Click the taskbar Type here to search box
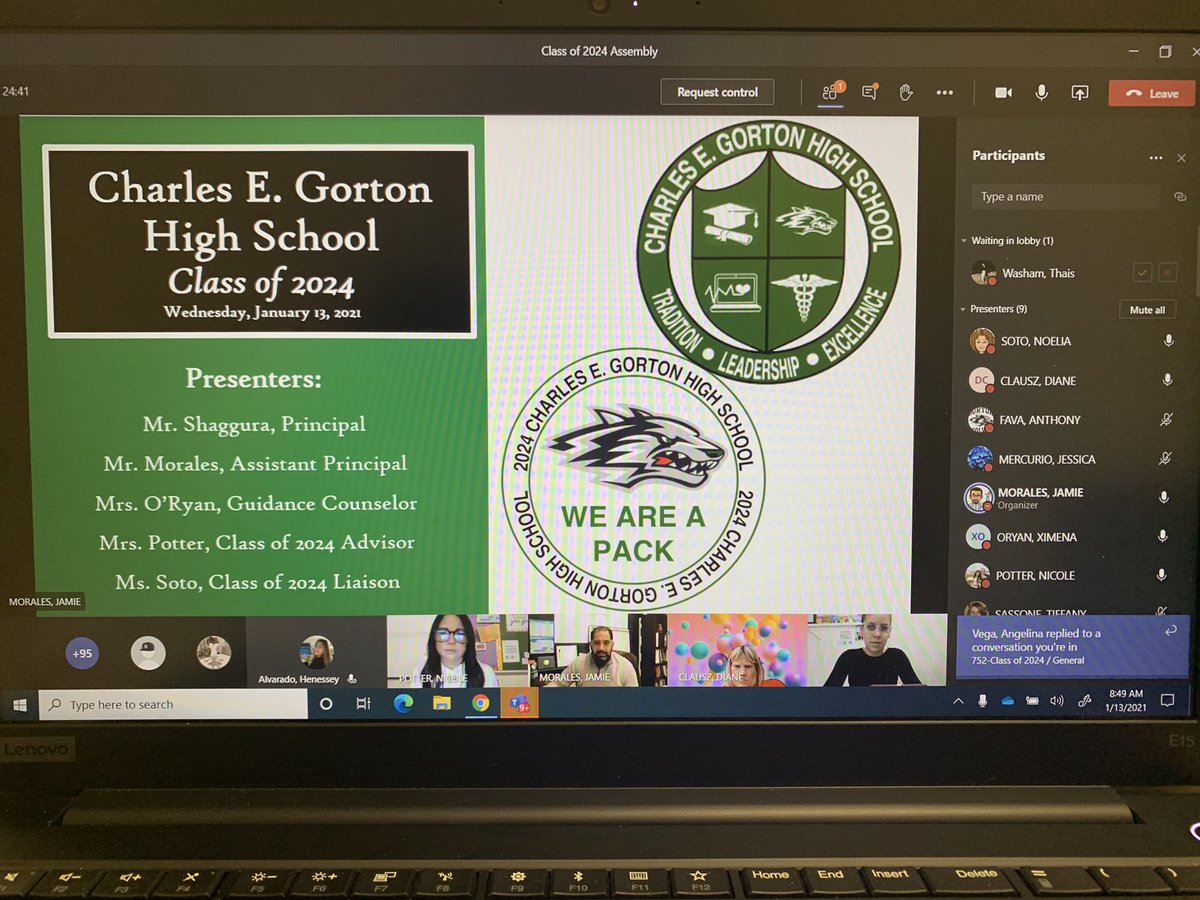Viewport: 1200px width, 900px height. pyautogui.click(x=173, y=704)
